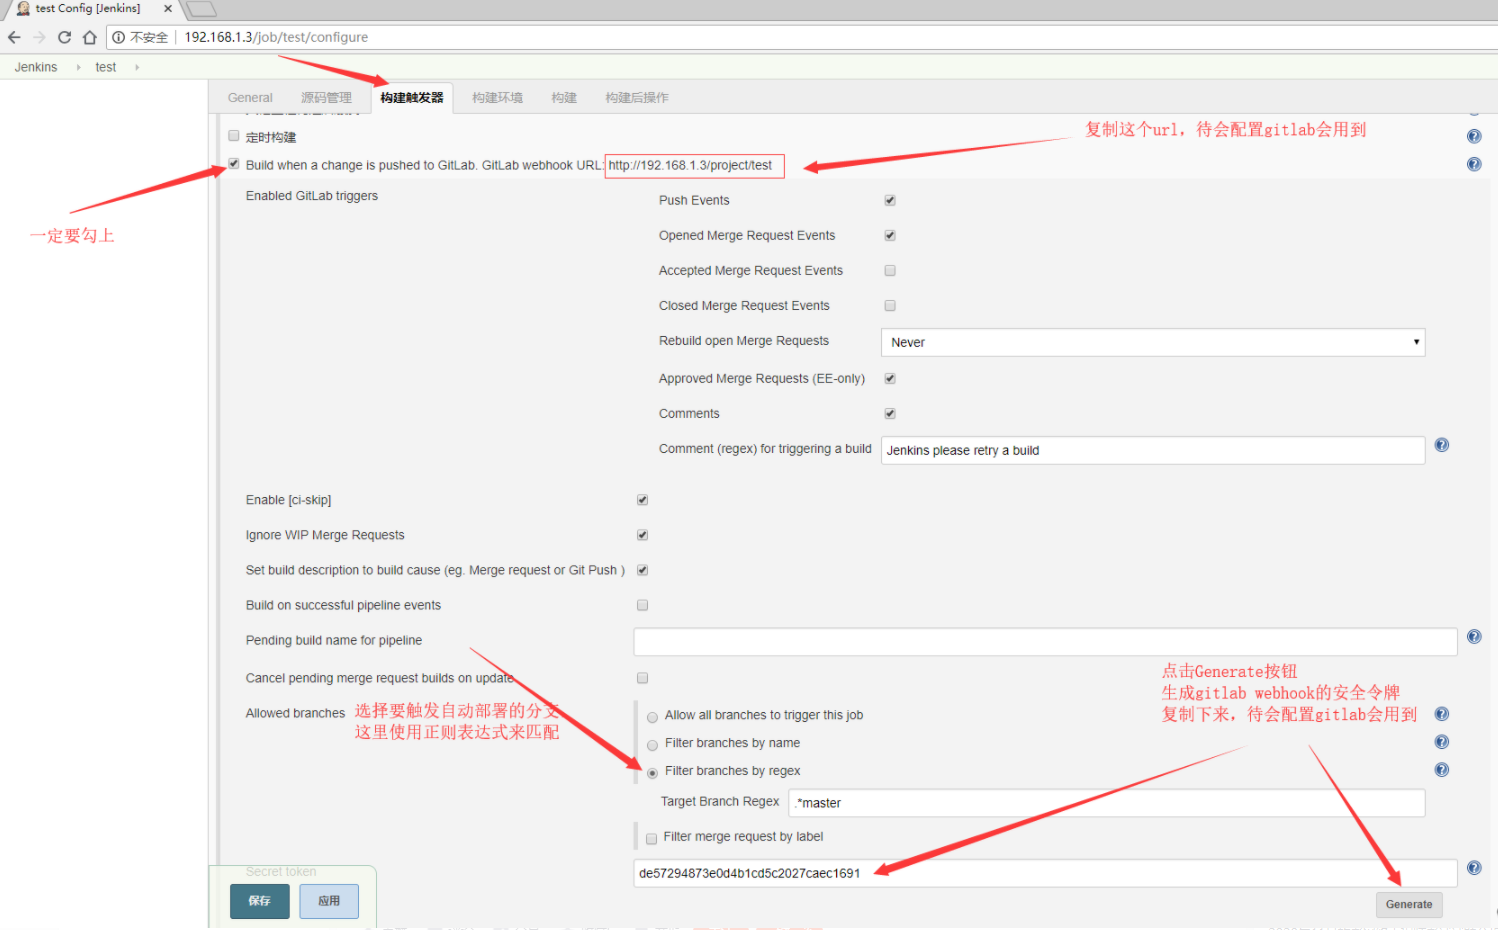The height and width of the screenshot is (930, 1498).
Task: Reload the Jenkins configure page
Action: pos(64,37)
